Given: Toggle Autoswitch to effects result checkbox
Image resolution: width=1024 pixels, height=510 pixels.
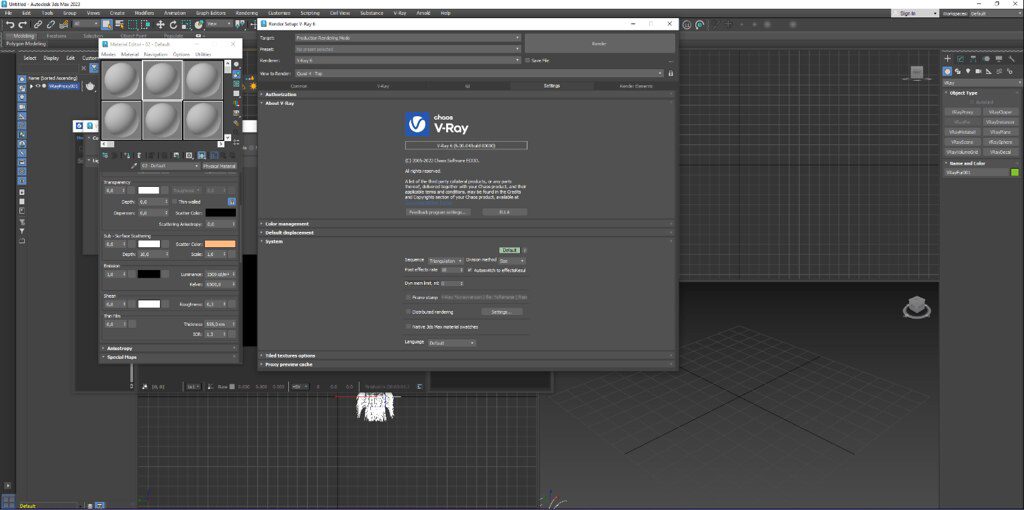Looking at the screenshot, I should pos(468,269).
